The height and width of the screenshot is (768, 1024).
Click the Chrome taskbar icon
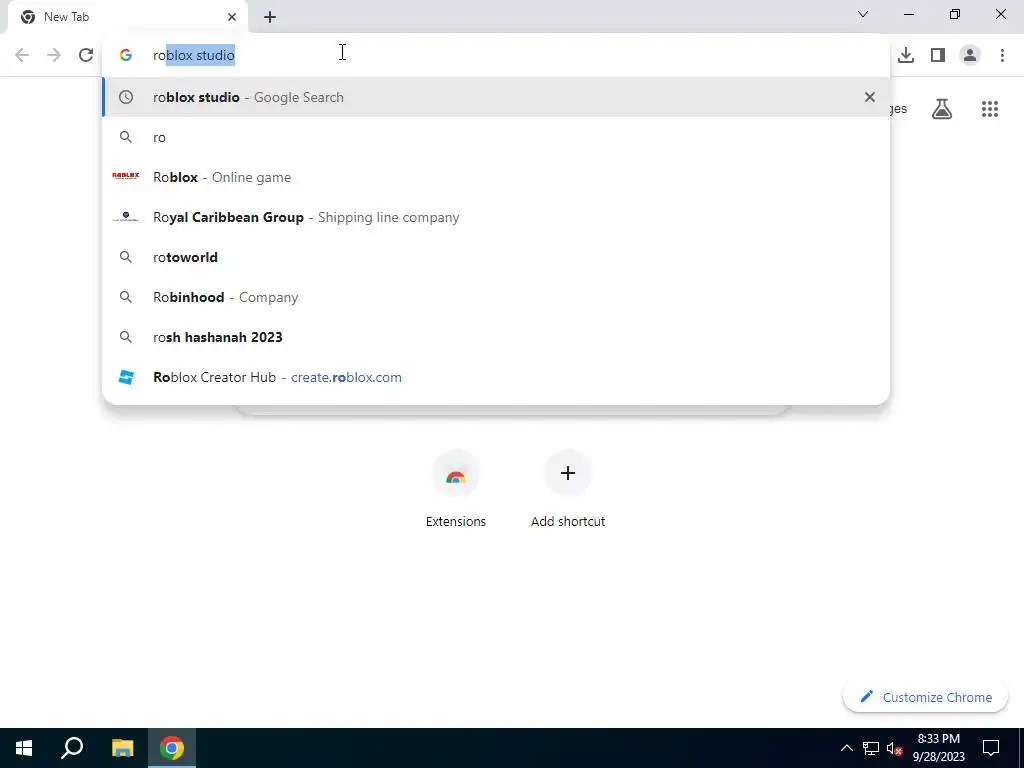[172, 748]
